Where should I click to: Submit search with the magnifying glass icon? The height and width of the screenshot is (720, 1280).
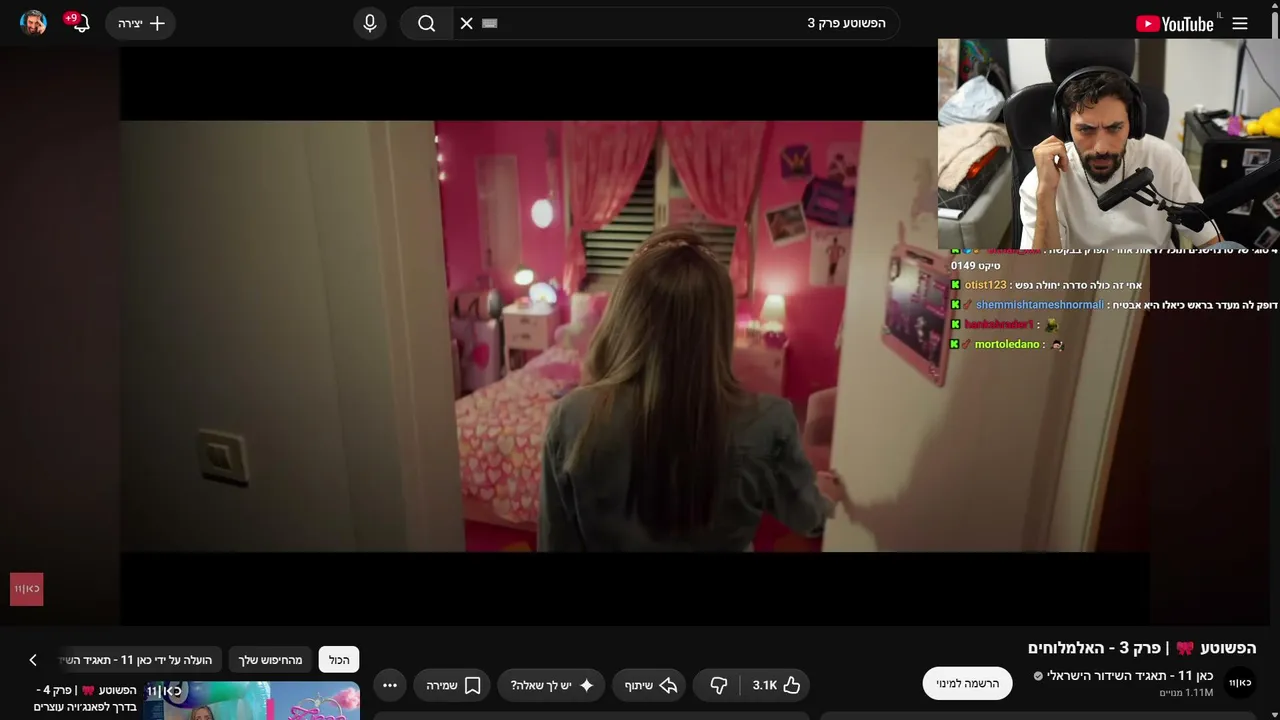pos(427,23)
